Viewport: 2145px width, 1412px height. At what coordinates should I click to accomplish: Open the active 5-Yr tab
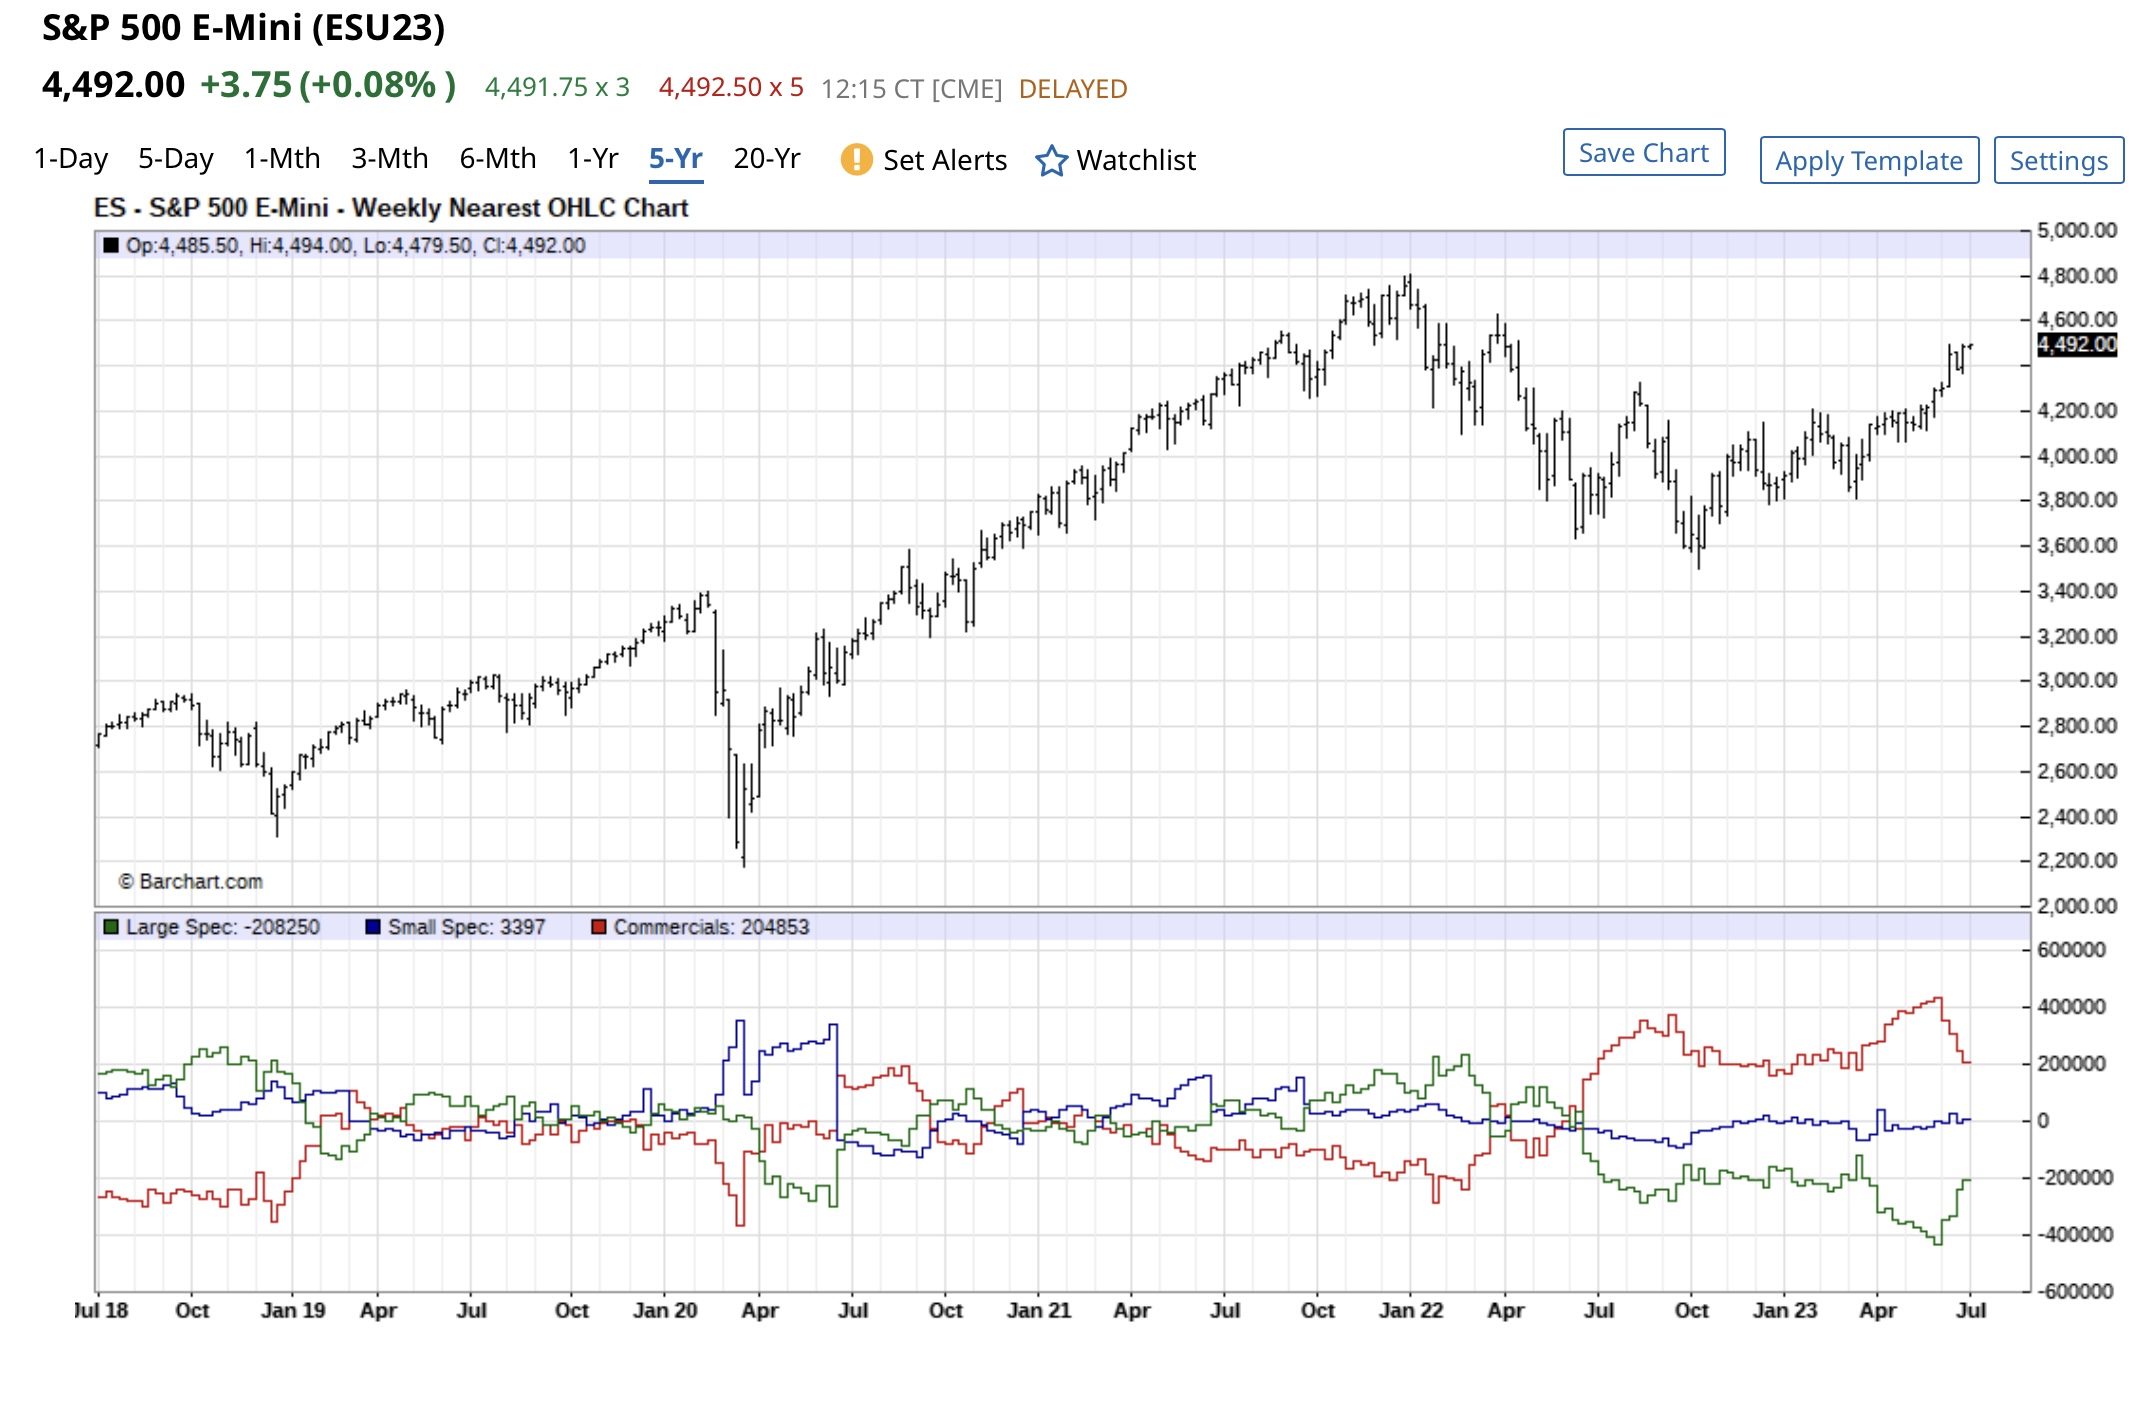click(676, 159)
